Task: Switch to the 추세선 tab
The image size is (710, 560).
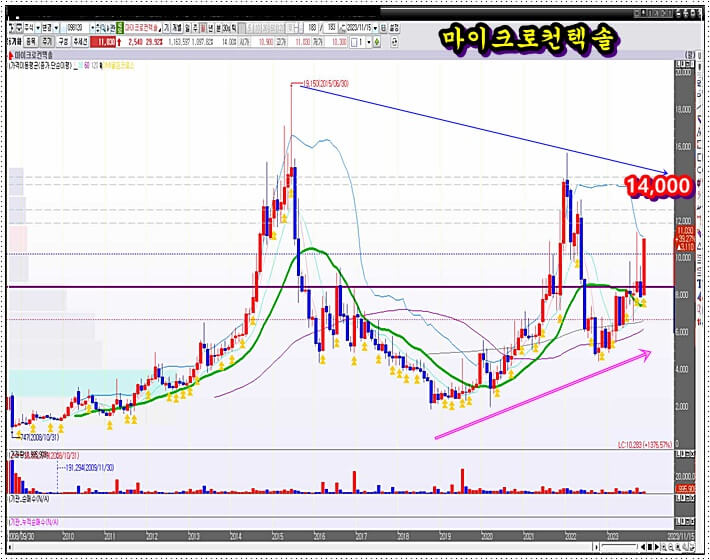Action: [81, 42]
